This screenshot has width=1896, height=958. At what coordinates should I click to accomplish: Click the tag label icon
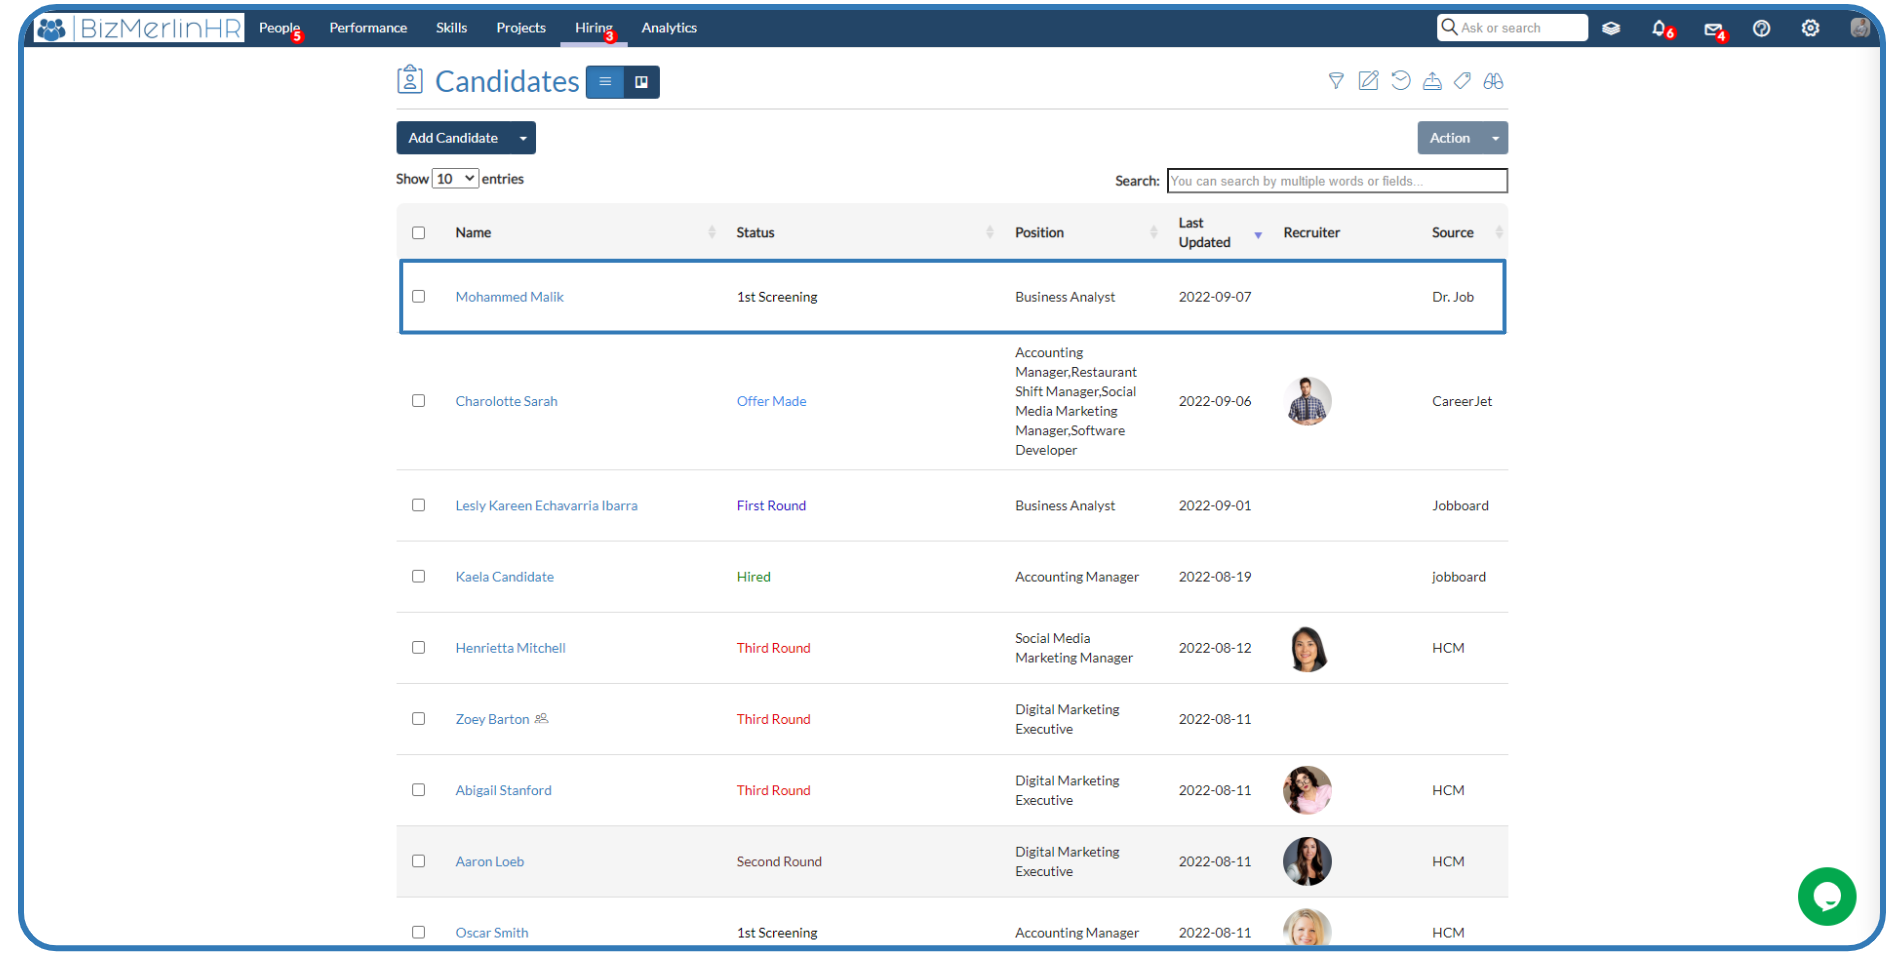coord(1462,81)
